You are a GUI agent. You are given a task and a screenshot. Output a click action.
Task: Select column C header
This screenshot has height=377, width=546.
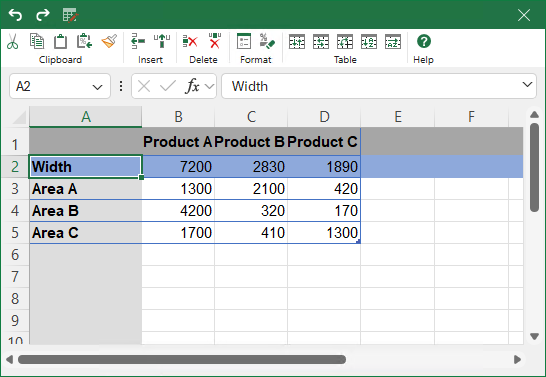point(251,117)
